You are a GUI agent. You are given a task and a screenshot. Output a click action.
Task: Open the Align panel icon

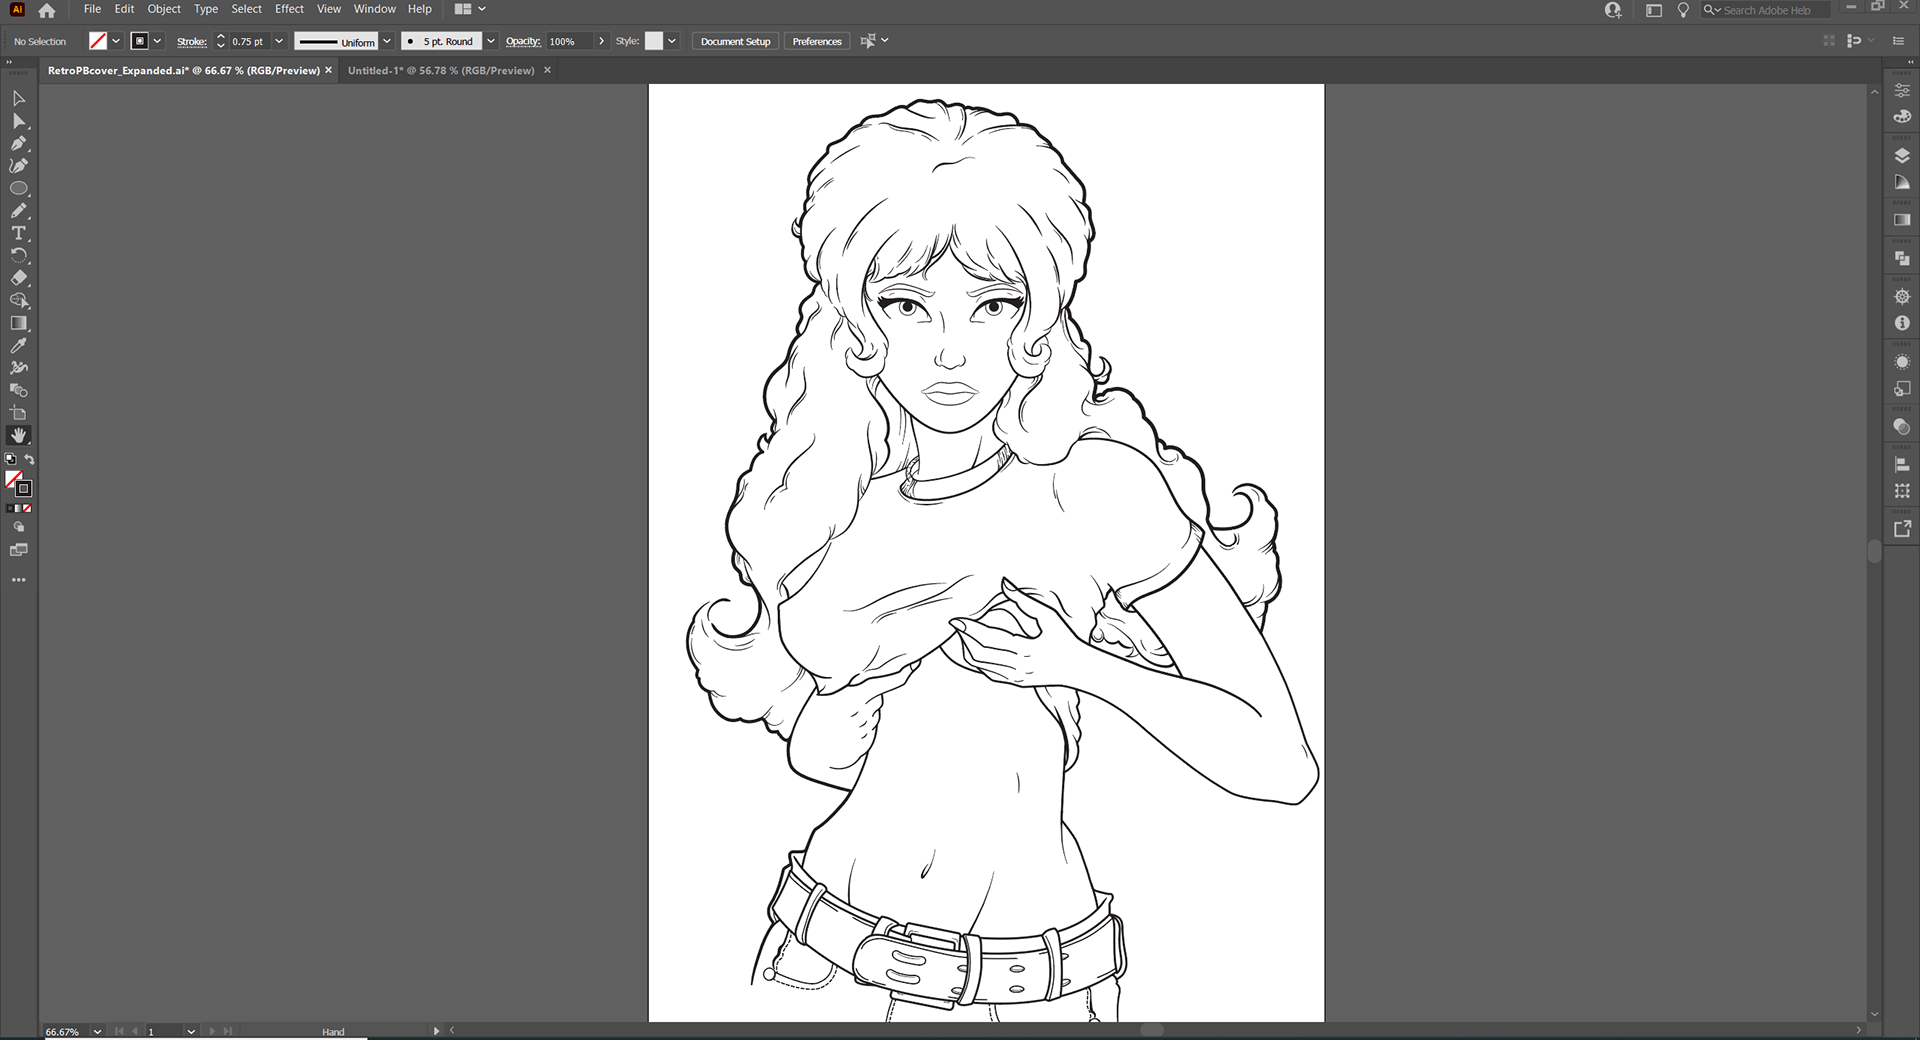1902,465
